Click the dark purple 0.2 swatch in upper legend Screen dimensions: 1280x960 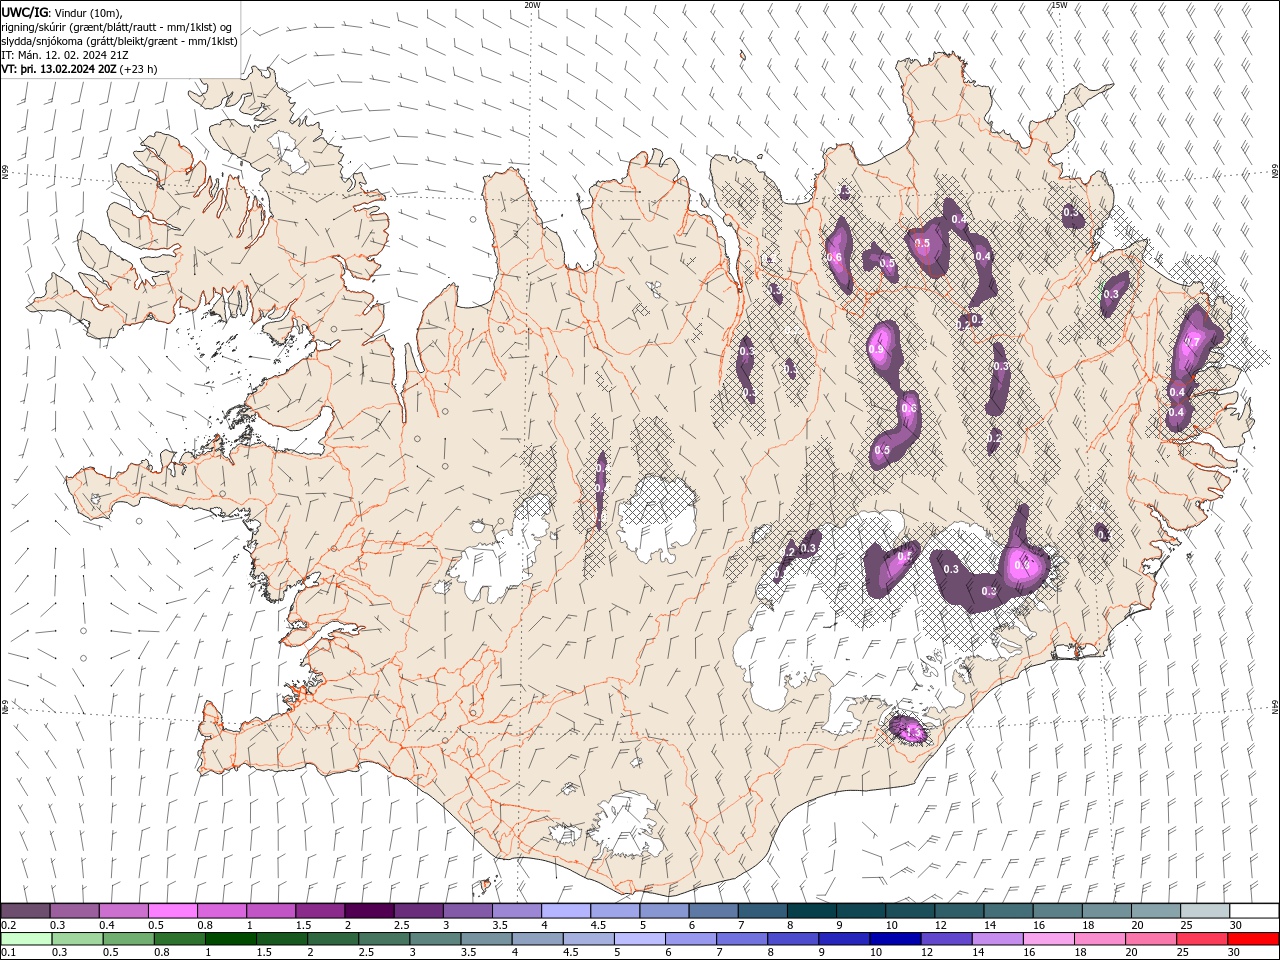pyautogui.click(x=26, y=910)
